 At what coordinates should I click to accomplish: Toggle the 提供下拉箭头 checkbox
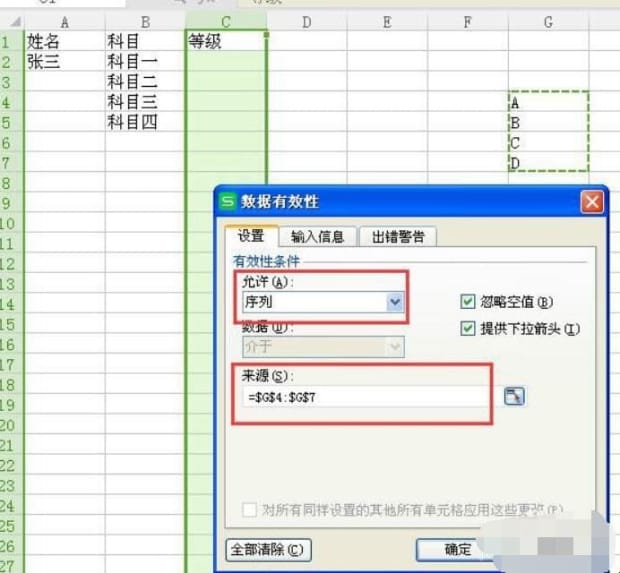[467, 328]
